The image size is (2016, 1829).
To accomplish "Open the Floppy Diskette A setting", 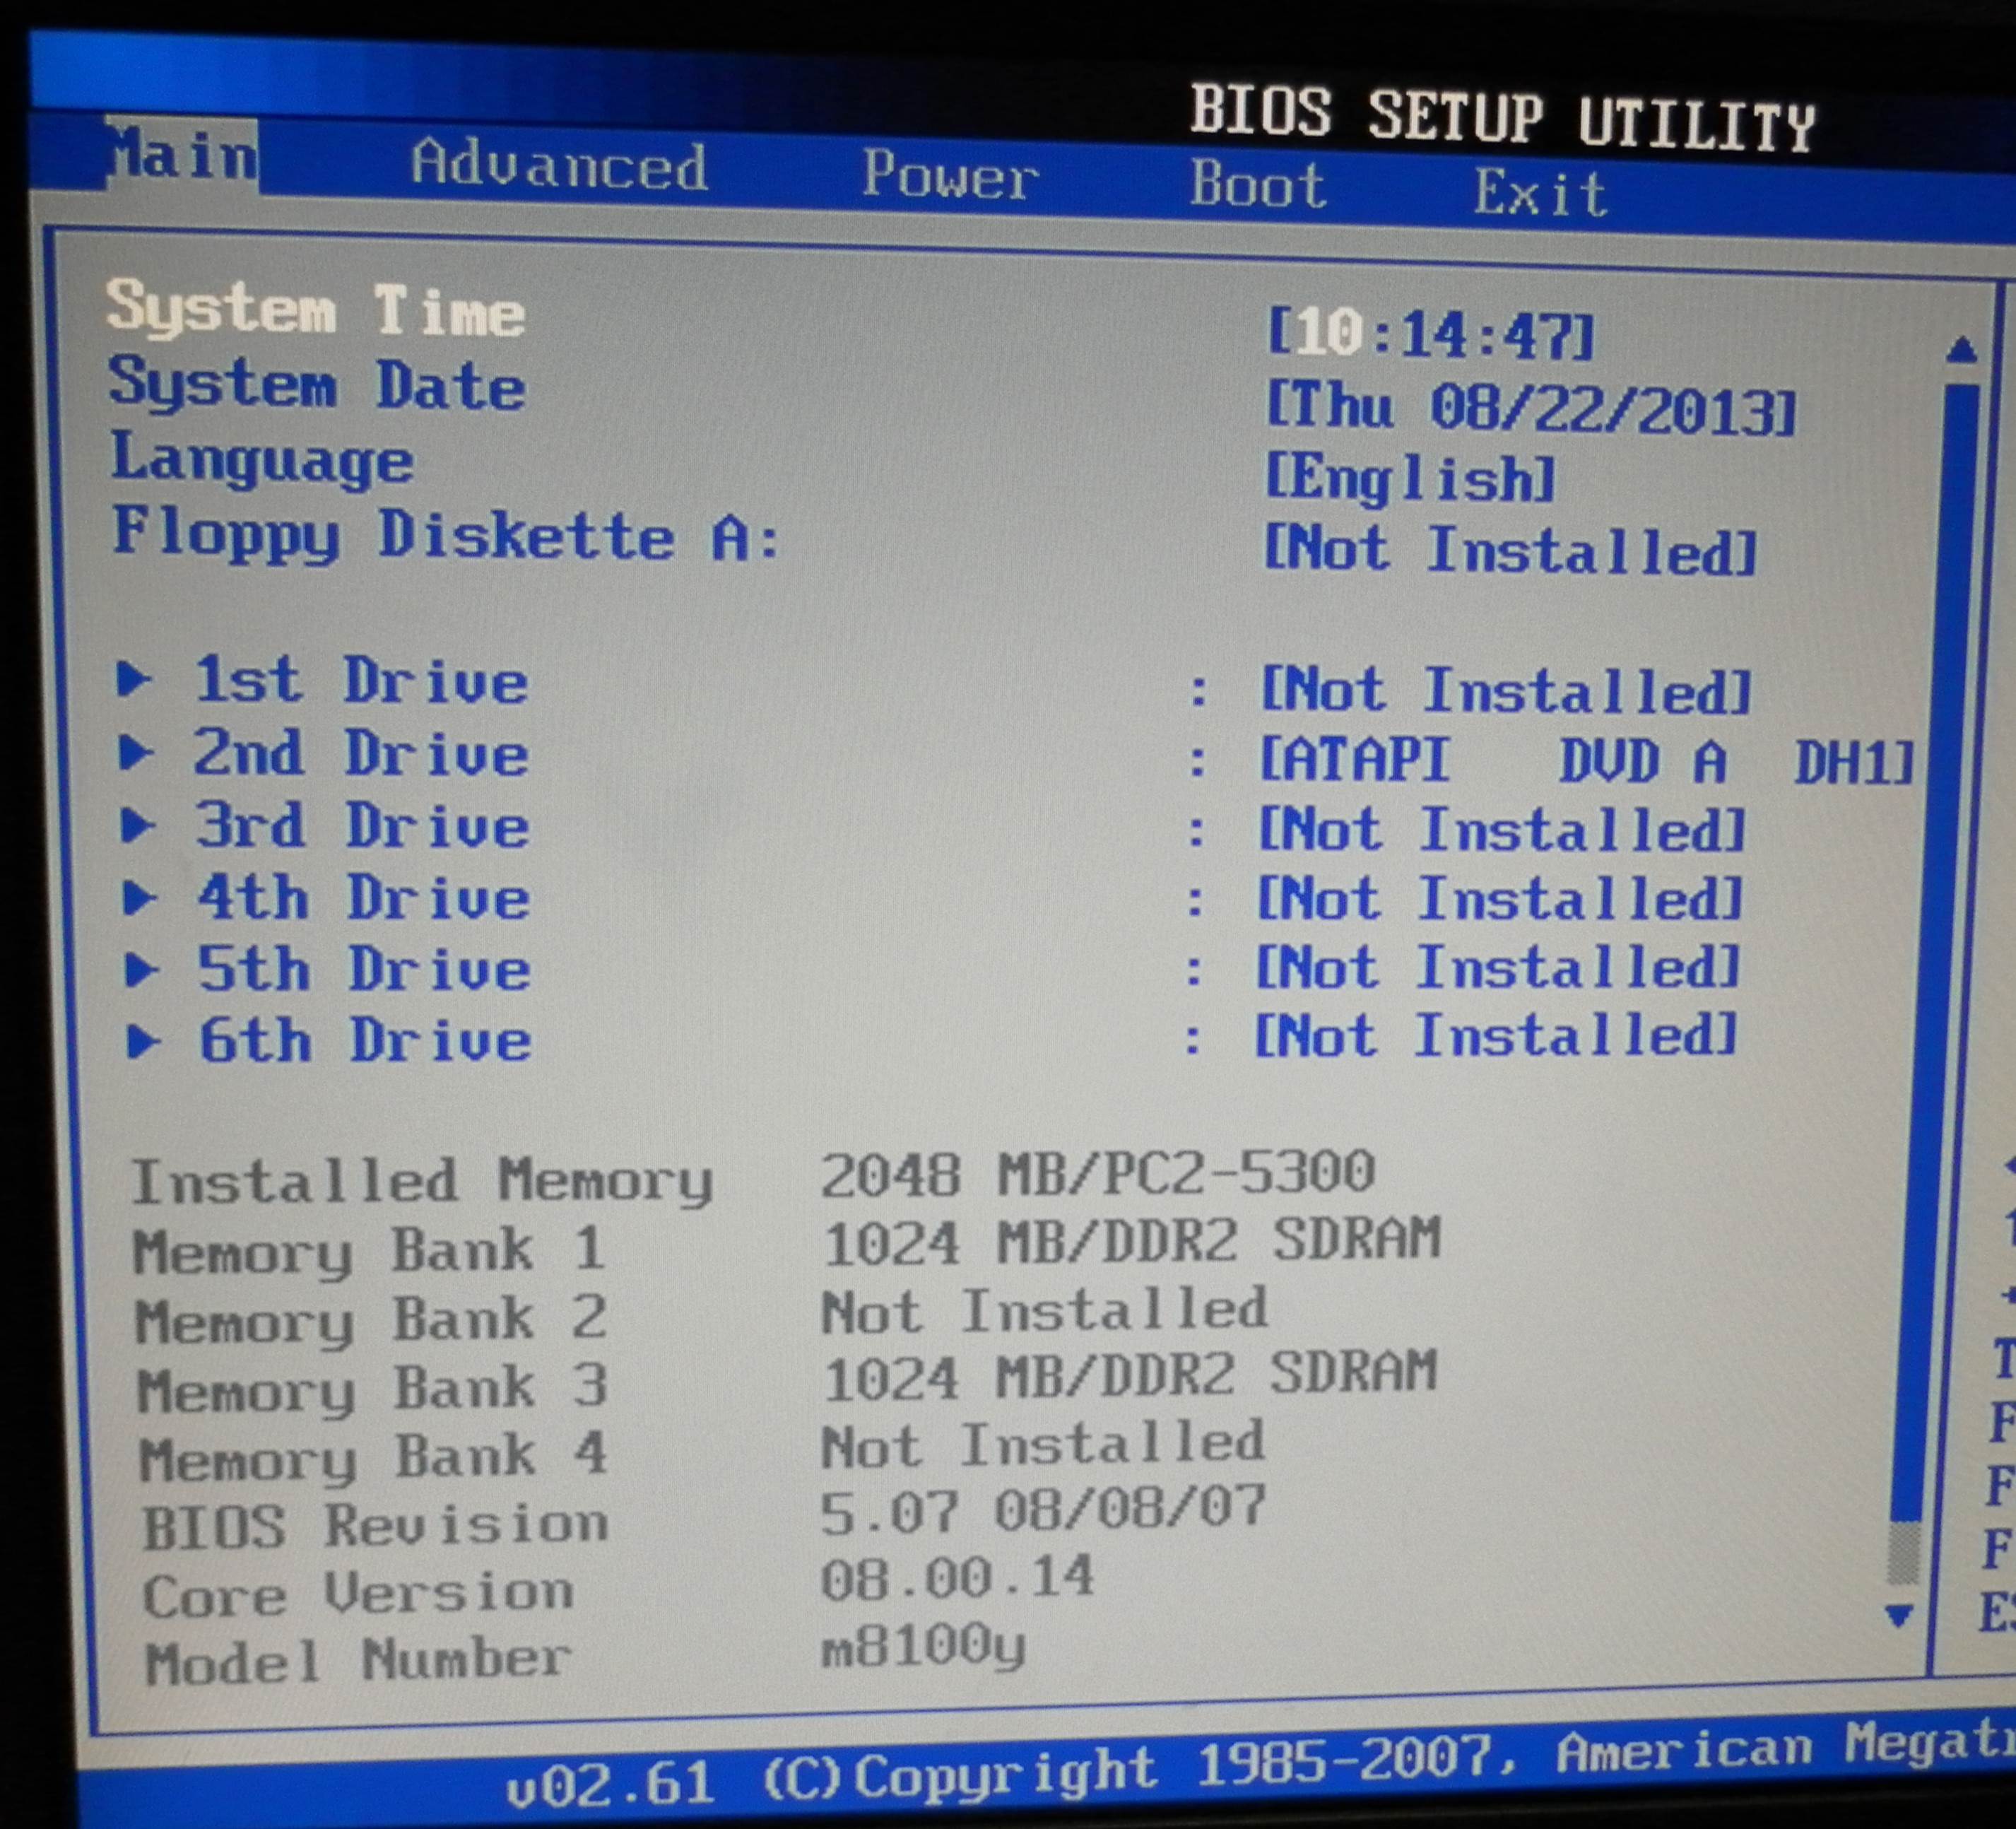I will click(x=445, y=538).
